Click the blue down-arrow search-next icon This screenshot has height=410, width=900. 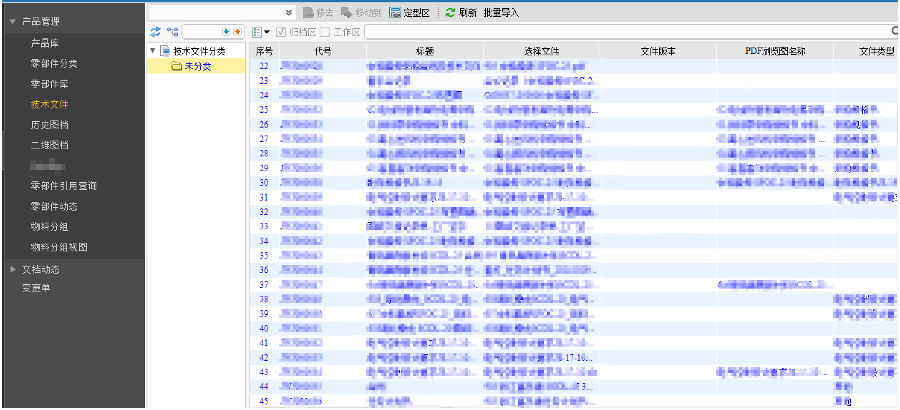226,32
